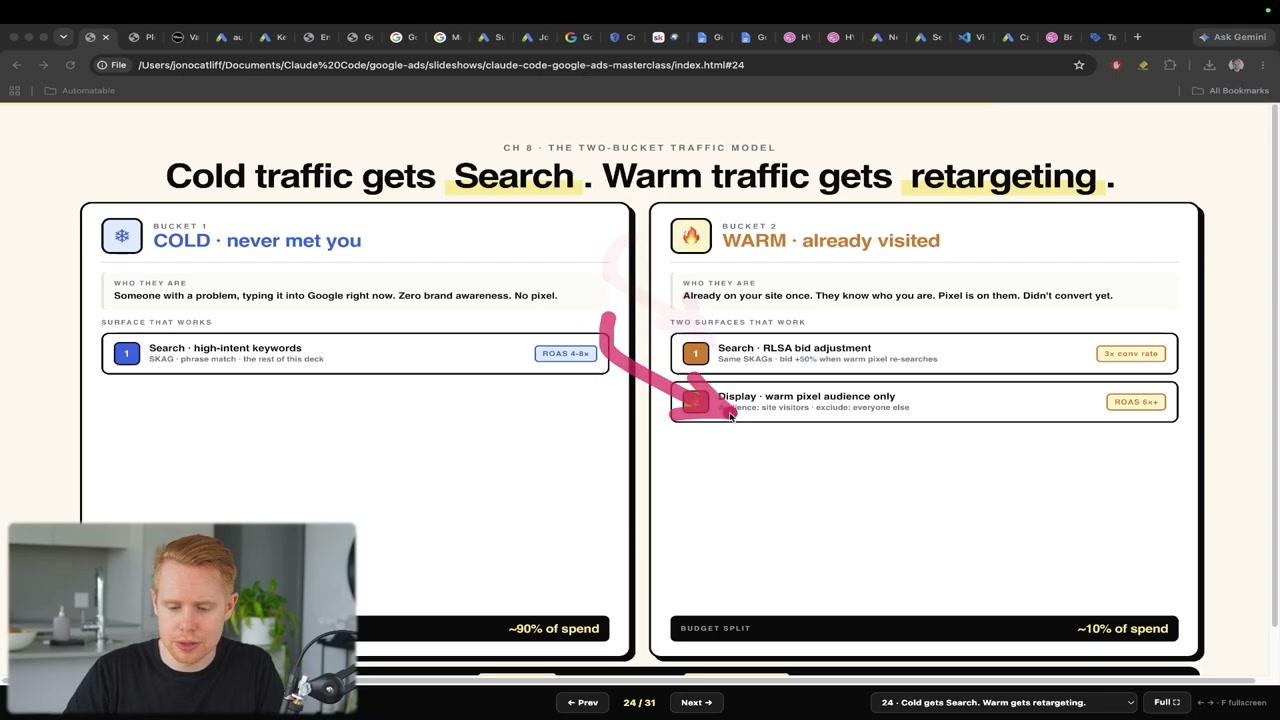
Task: Open the Chrome three-dot menu
Action: coord(1262,65)
